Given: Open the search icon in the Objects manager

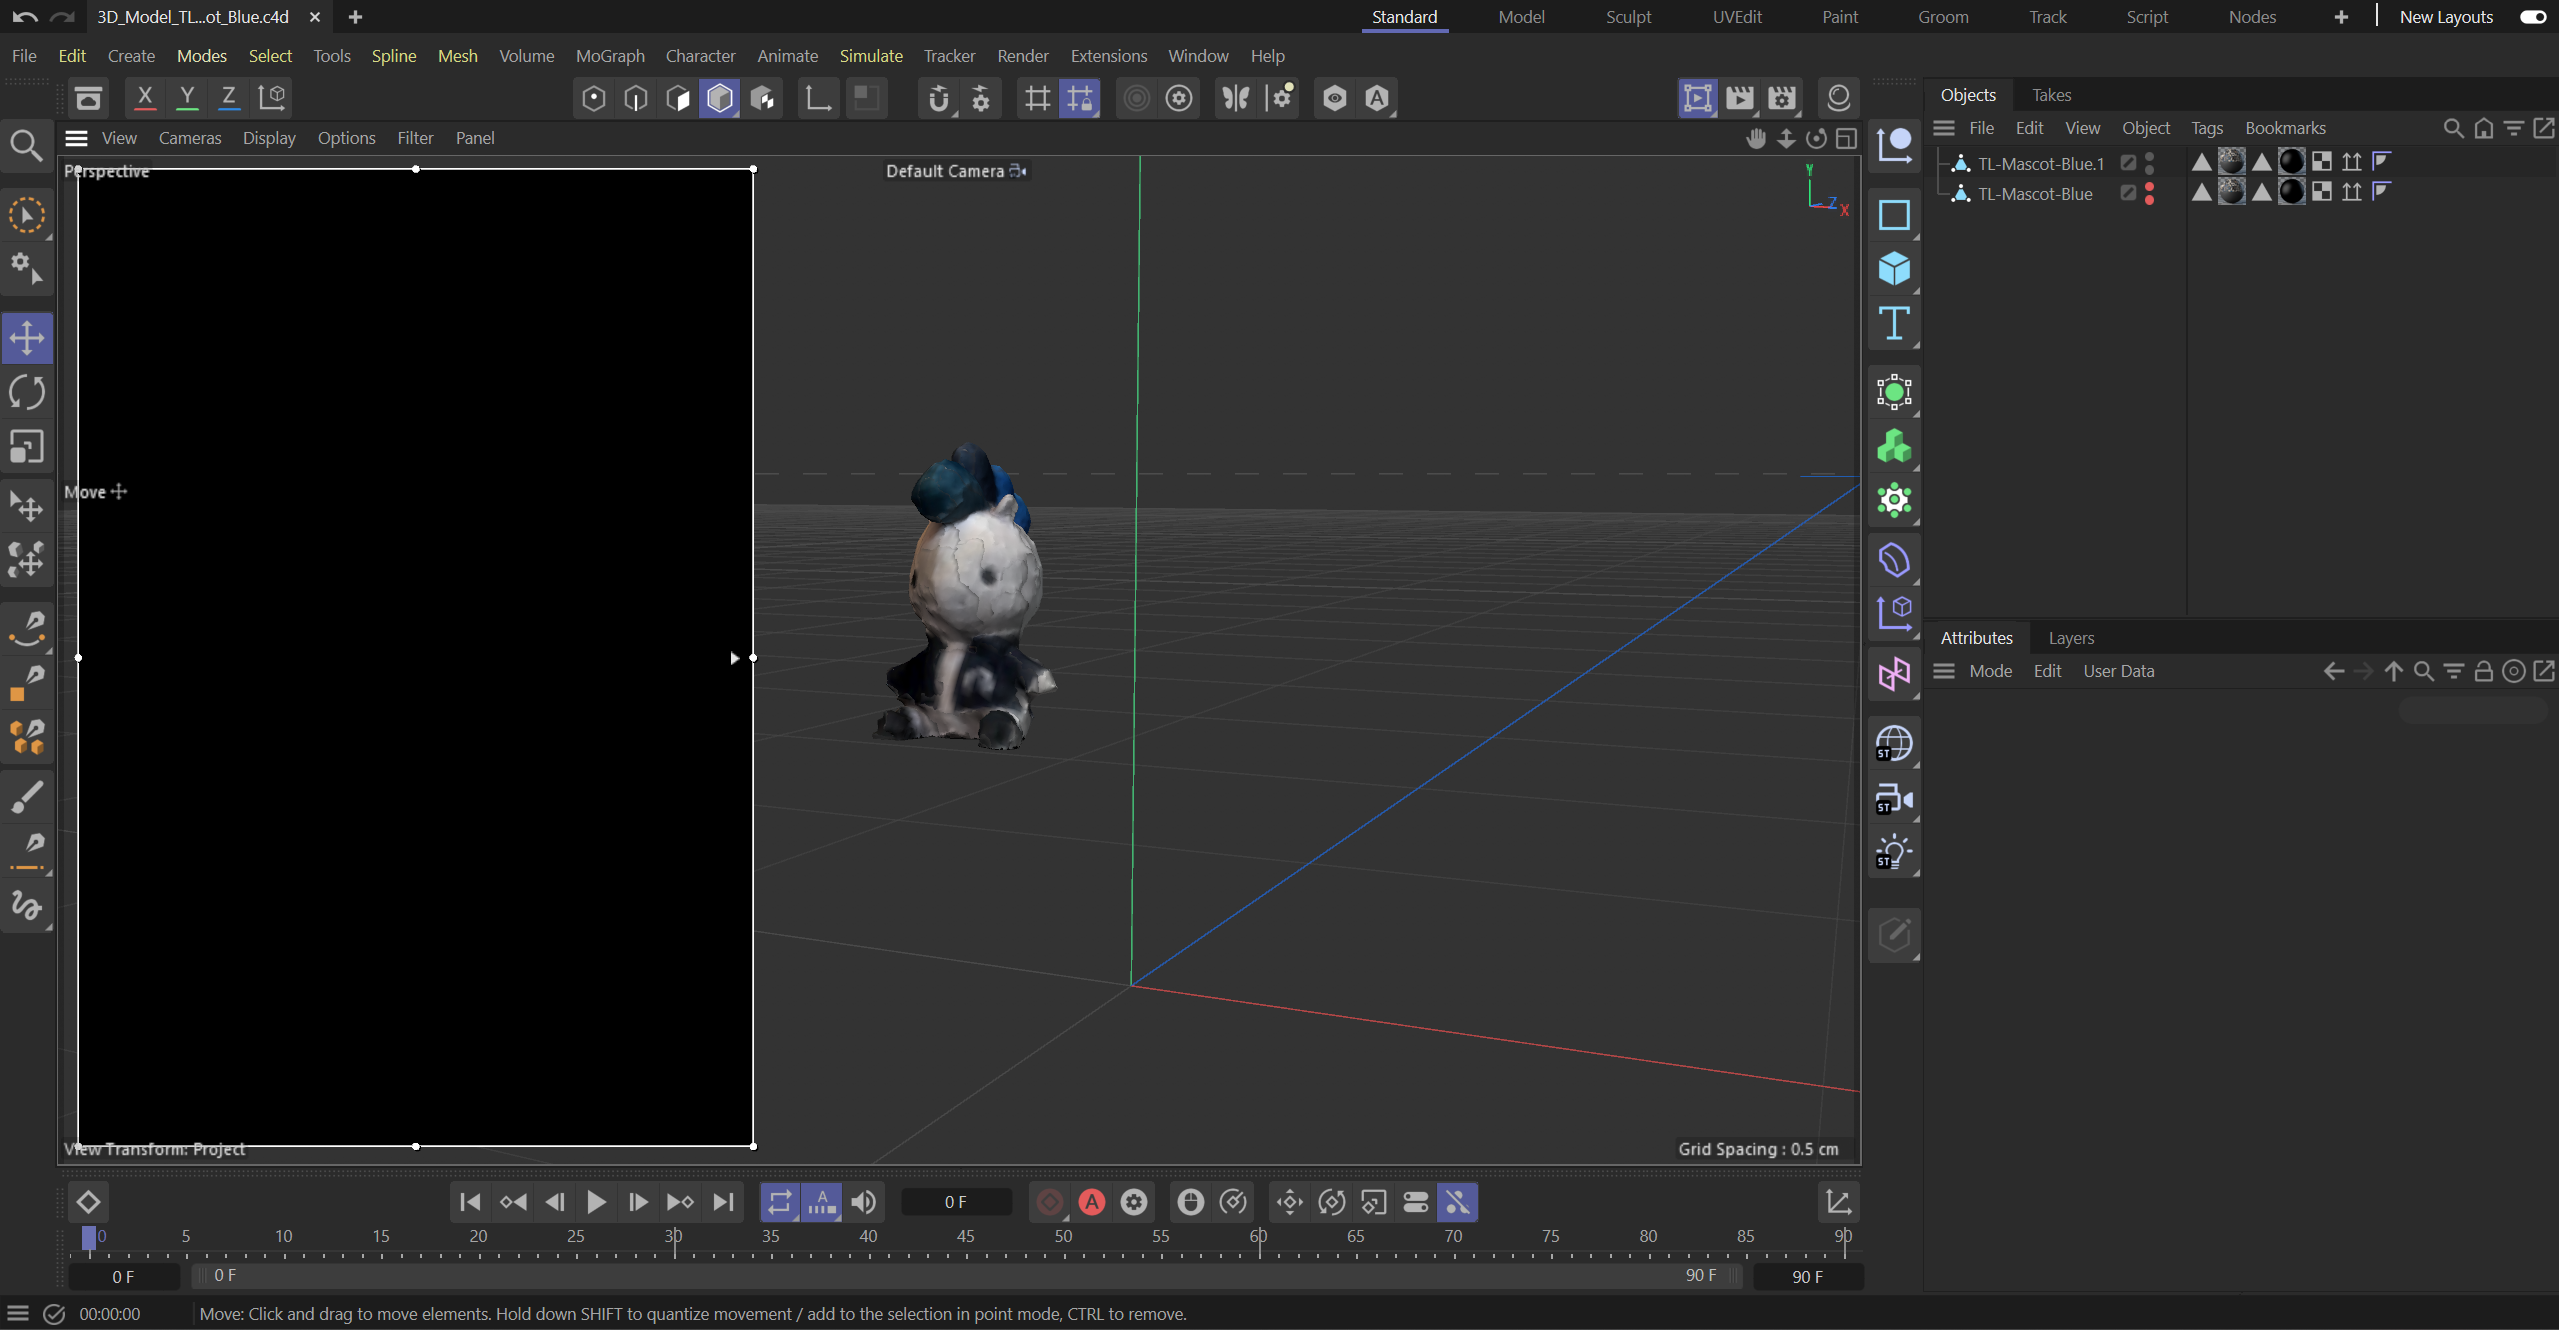Looking at the screenshot, I should [2452, 128].
